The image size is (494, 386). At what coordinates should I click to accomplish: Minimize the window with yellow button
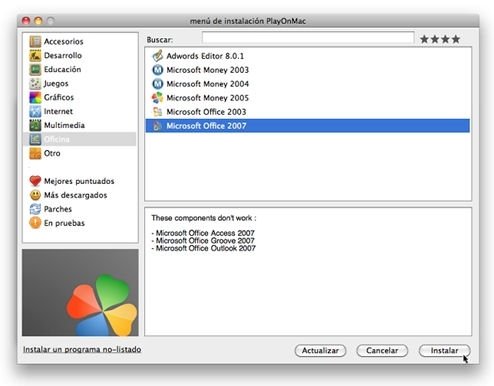38,21
